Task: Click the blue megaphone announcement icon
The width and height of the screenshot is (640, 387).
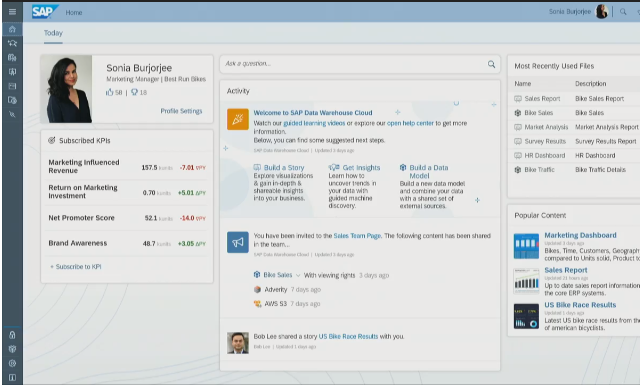Action: (x=238, y=242)
